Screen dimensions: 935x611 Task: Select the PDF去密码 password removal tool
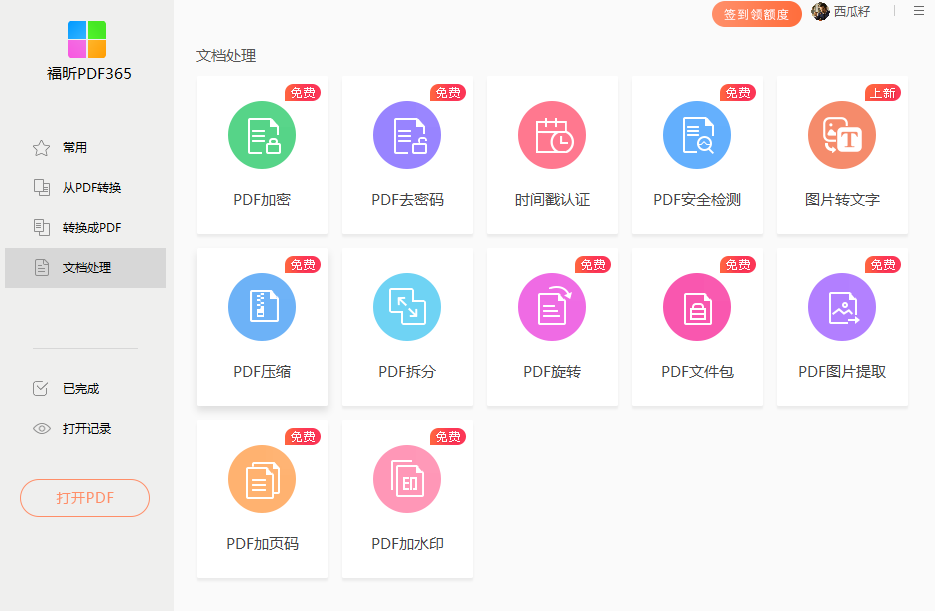pyautogui.click(x=407, y=155)
